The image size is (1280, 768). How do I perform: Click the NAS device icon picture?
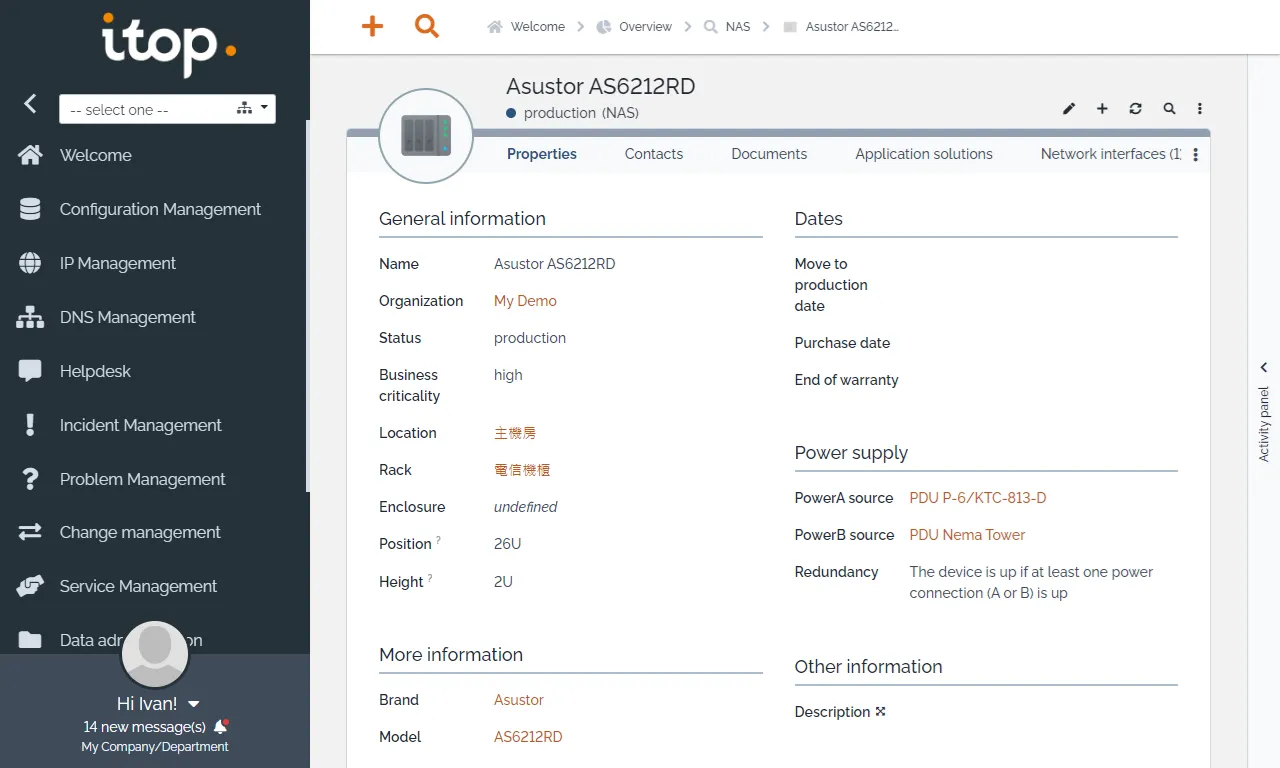[x=426, y=136]
